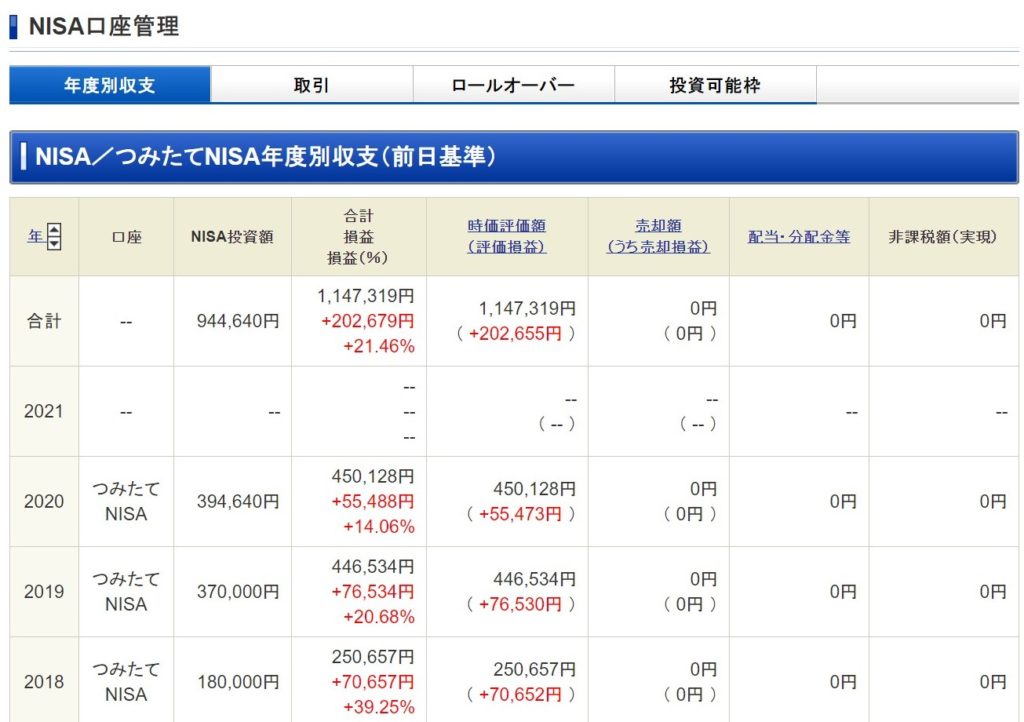Click the 2019 year cell
Screen dimensions: 1024x722
point(44,591)
